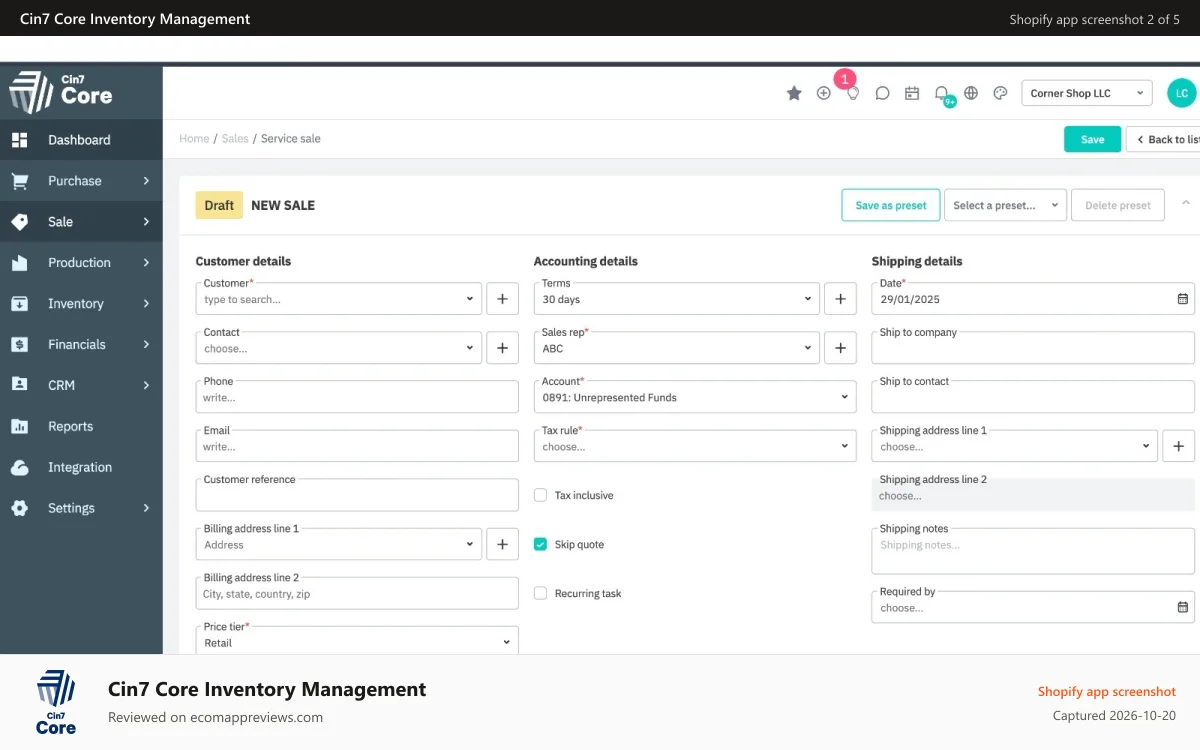Screen dimensions: 1200x750
Task: Add new shipping address with plus button
Action: pyautogui.click(x=1178, y=446)
